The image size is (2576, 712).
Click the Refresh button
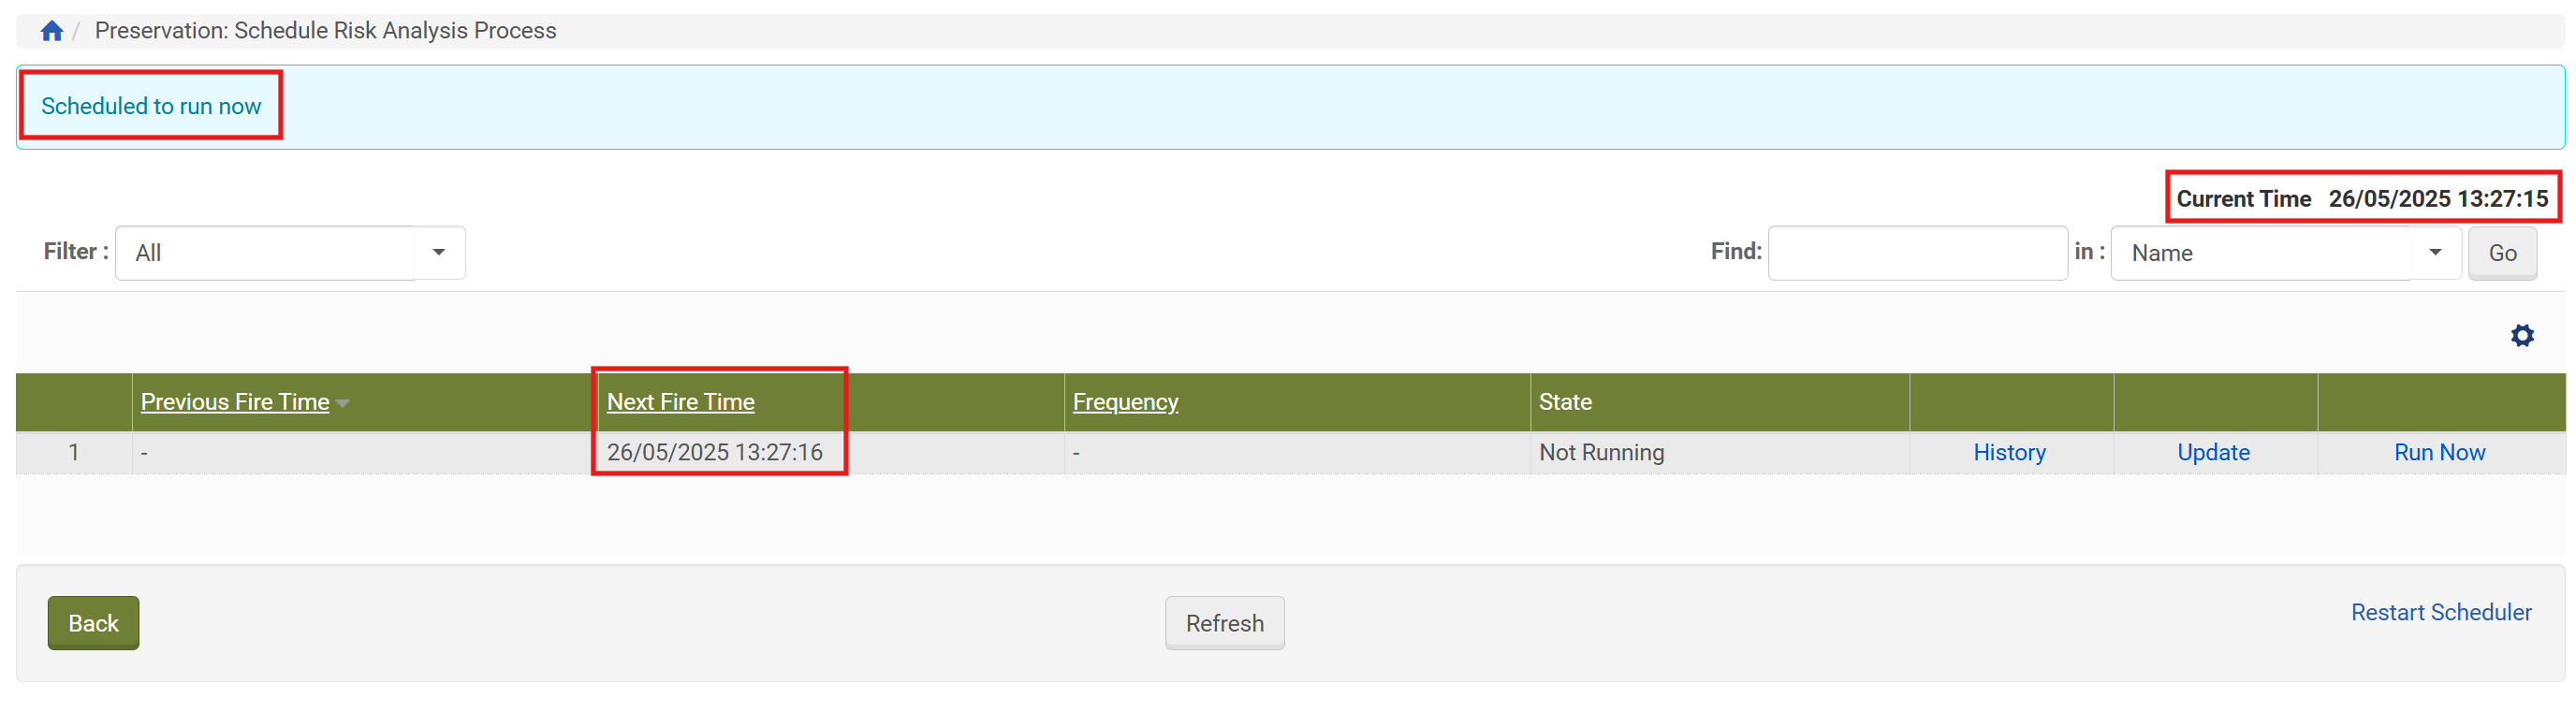point(1224,623)
